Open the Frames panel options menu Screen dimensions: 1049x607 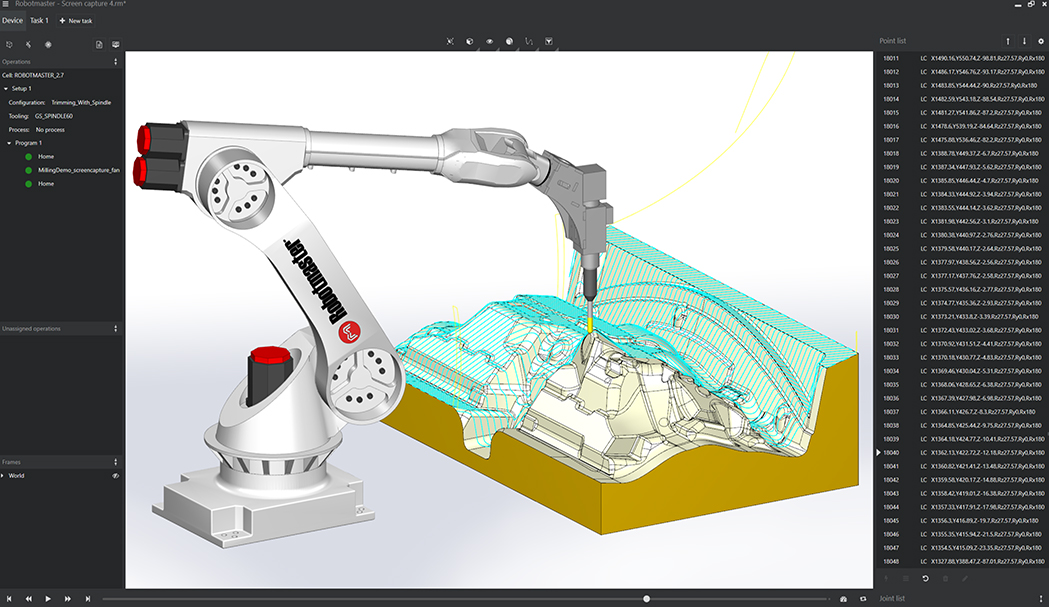pyautogui.click(x=116, y=462)
